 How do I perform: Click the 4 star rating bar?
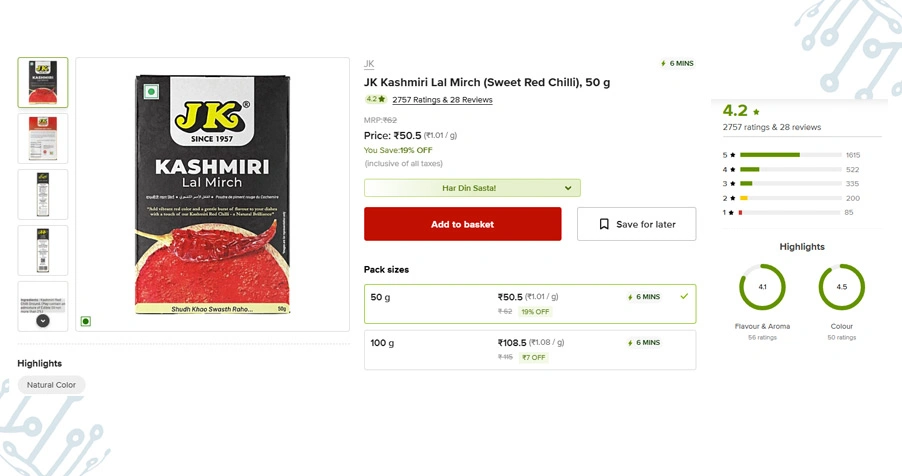(x=789, y=170)
